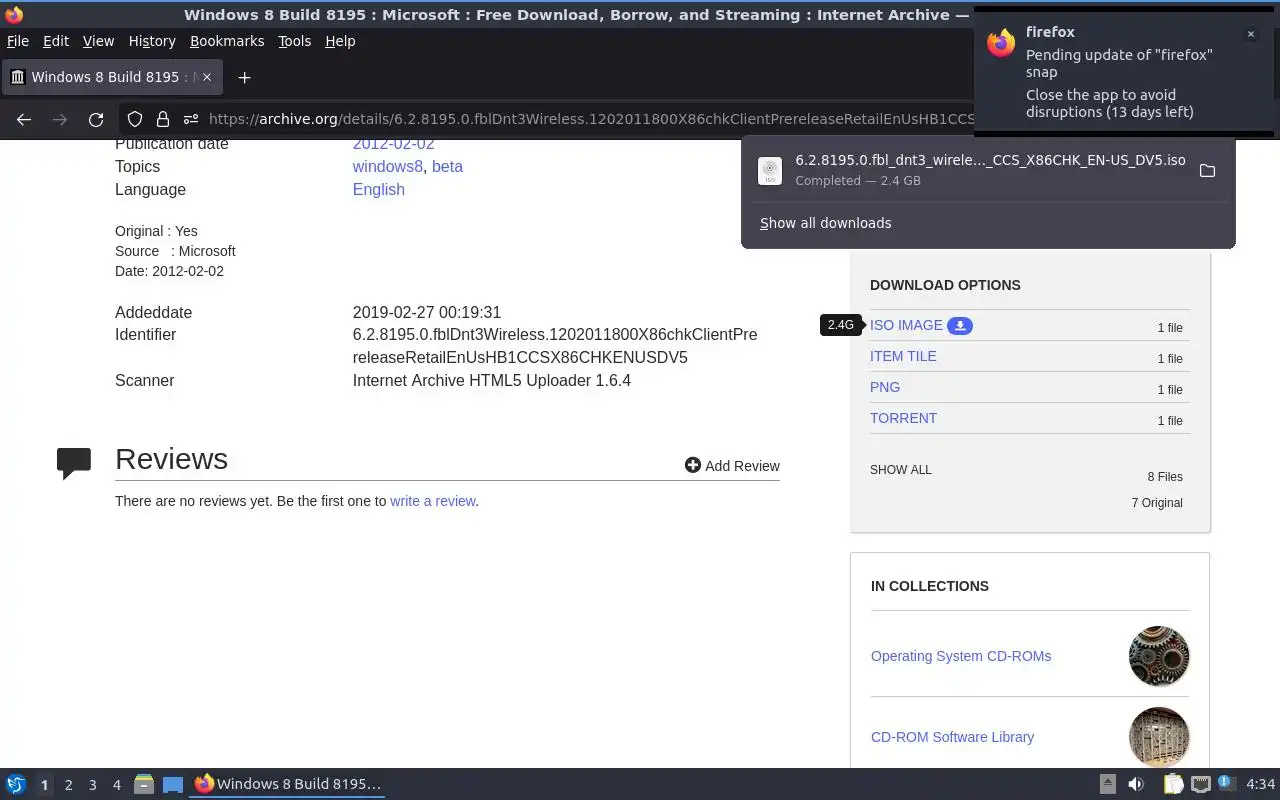Expand SHOW ALL download options
This screenshot has height=800, width=1280.
click(900, 469)
